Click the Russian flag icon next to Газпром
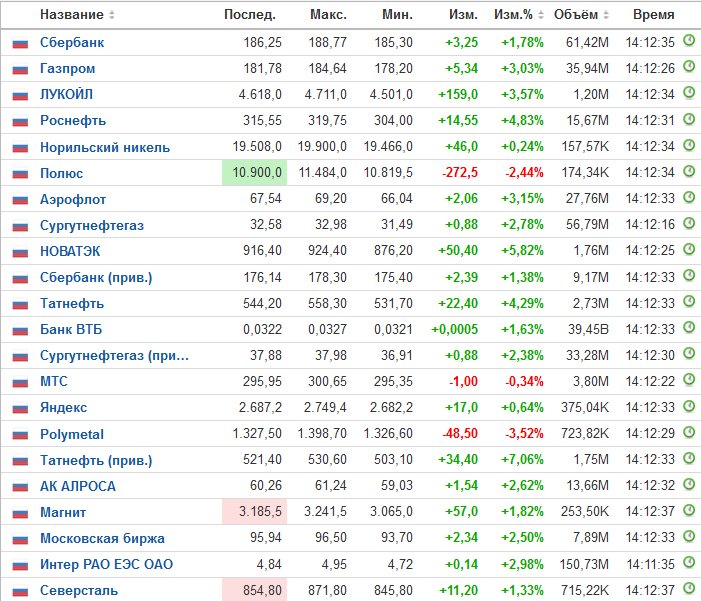 click(20, 69)
